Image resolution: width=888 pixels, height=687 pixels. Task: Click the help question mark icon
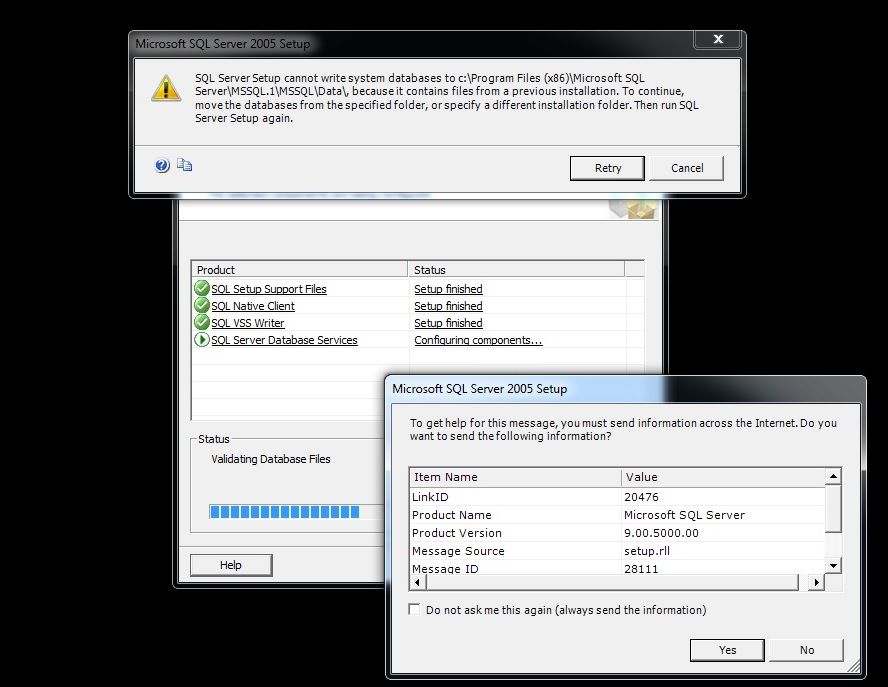162,165
